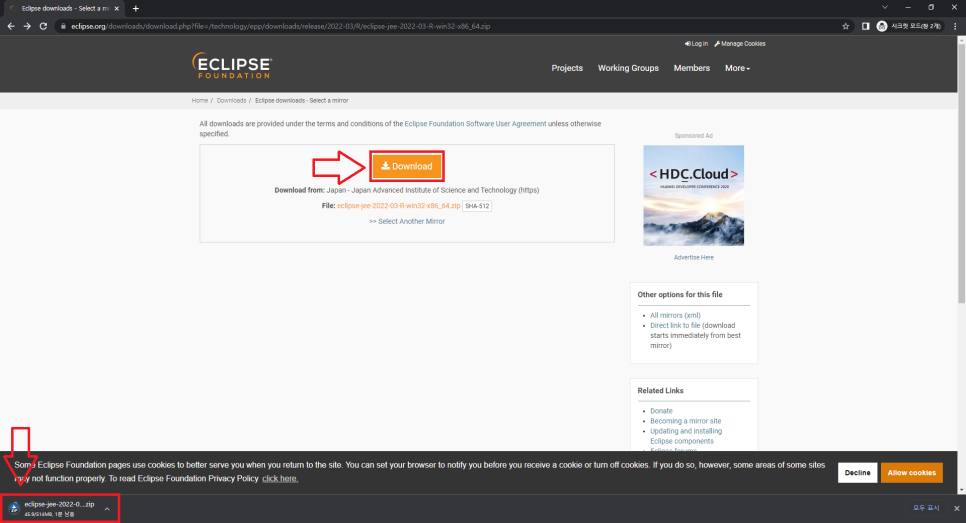Screen dimensions: 966x523
Task: Click the scrollbar up arrow
Action: [x=961, y=40]
